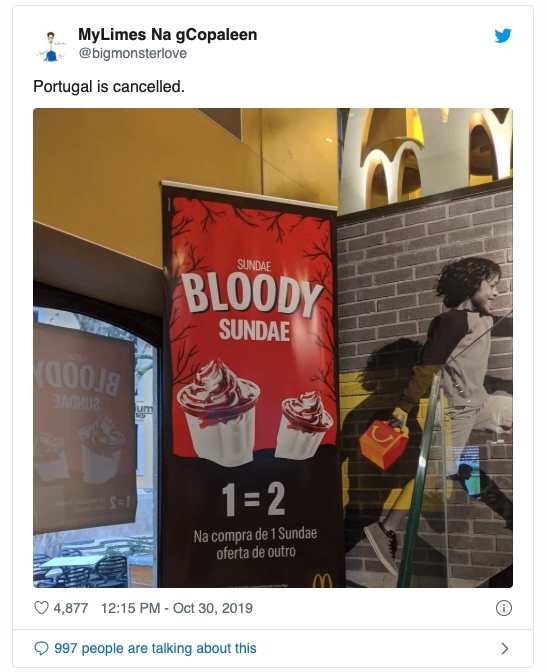Open MyLimes Na gCopaleen display name

[168, 35]
